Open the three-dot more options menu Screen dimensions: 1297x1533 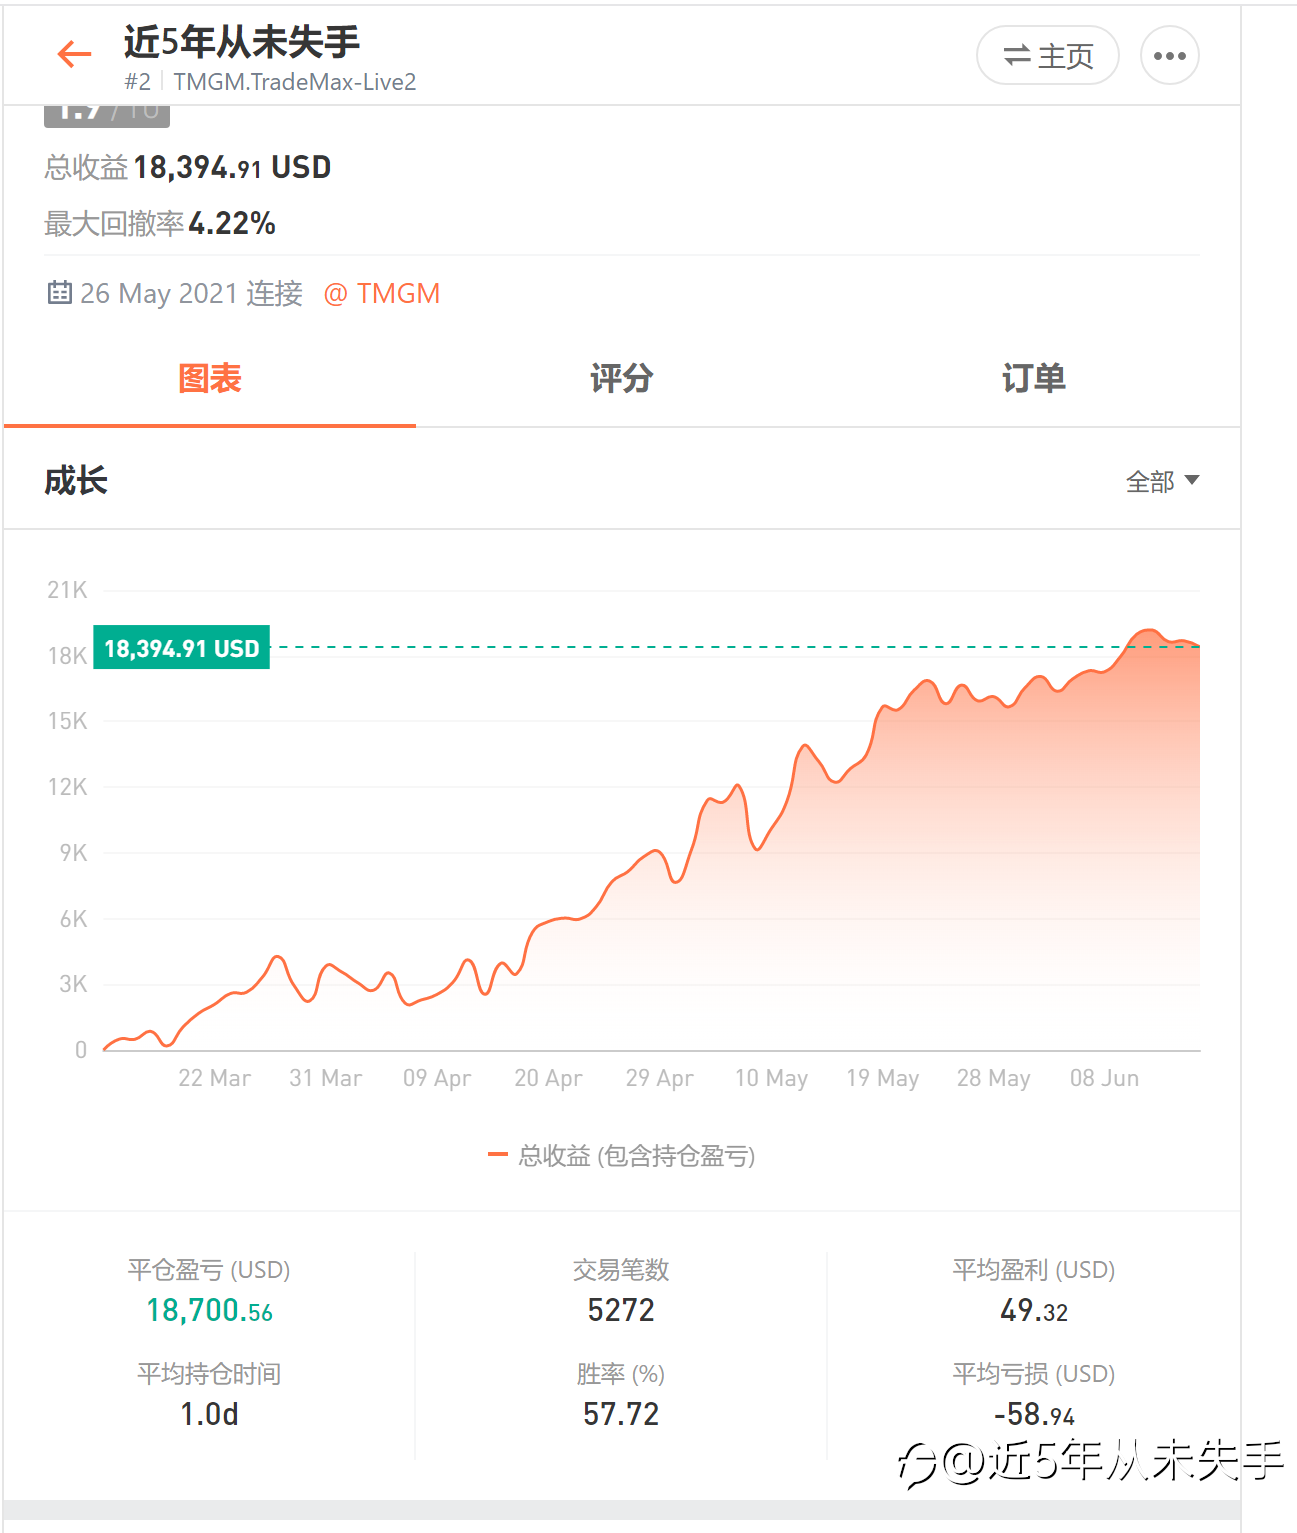1169,55
